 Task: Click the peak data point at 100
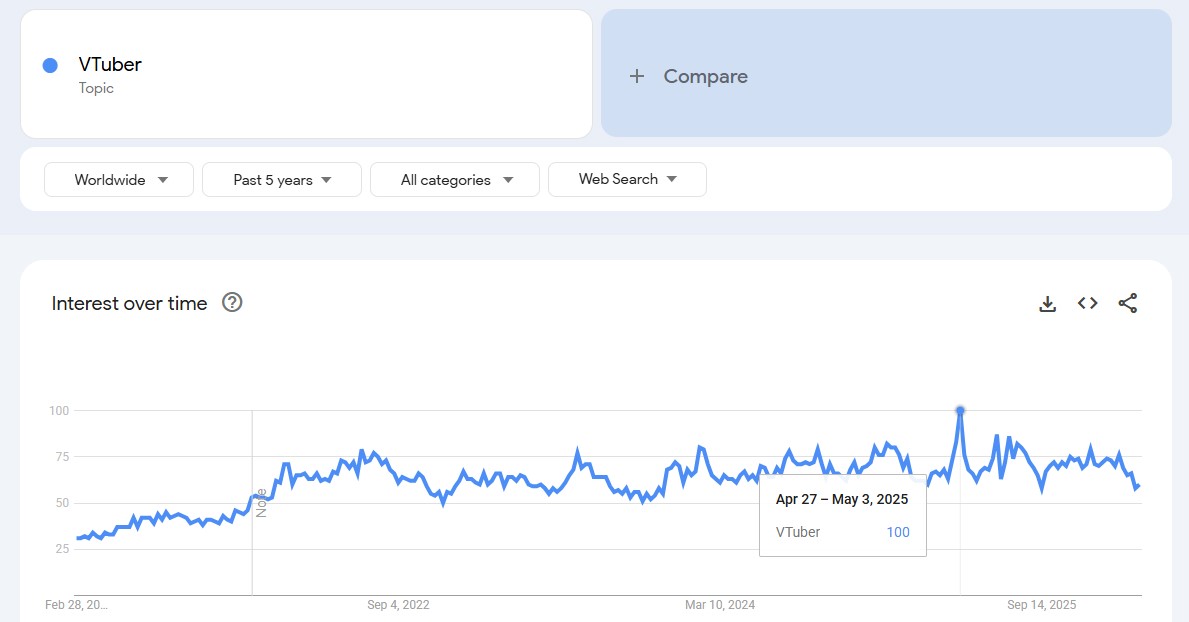point(960,410)
